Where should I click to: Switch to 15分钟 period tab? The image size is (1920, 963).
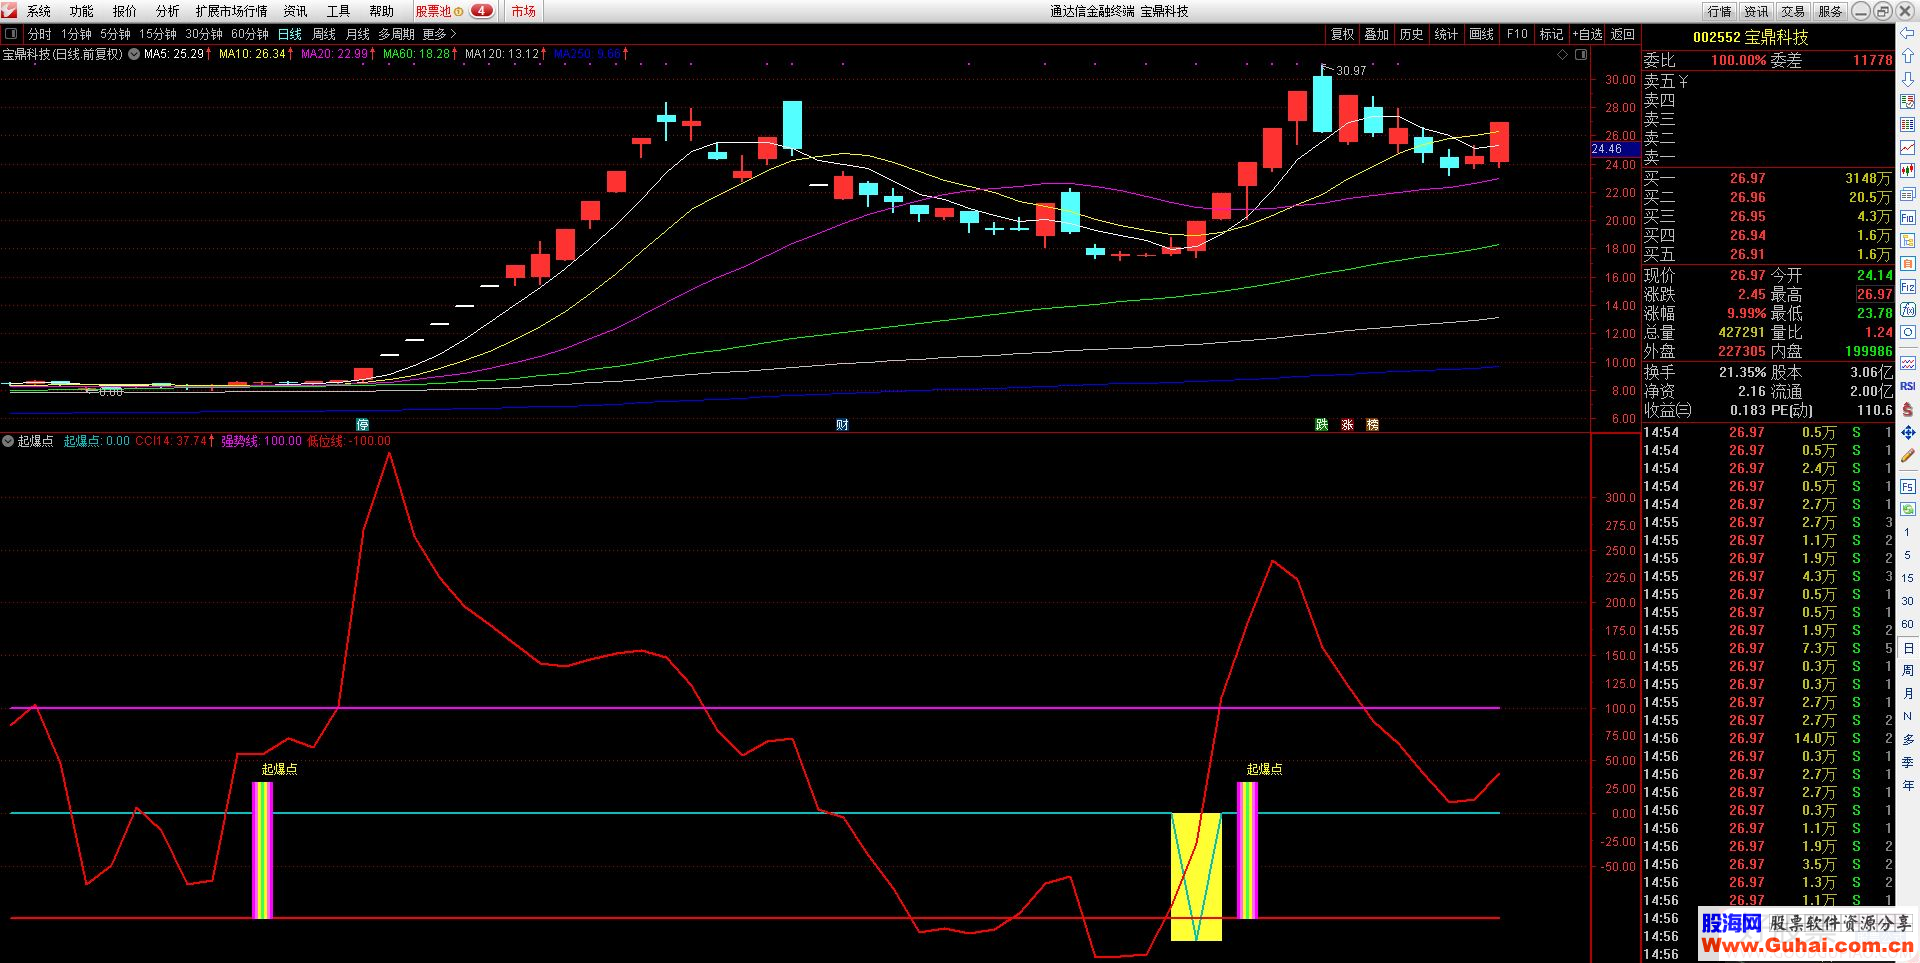[157, 34]
